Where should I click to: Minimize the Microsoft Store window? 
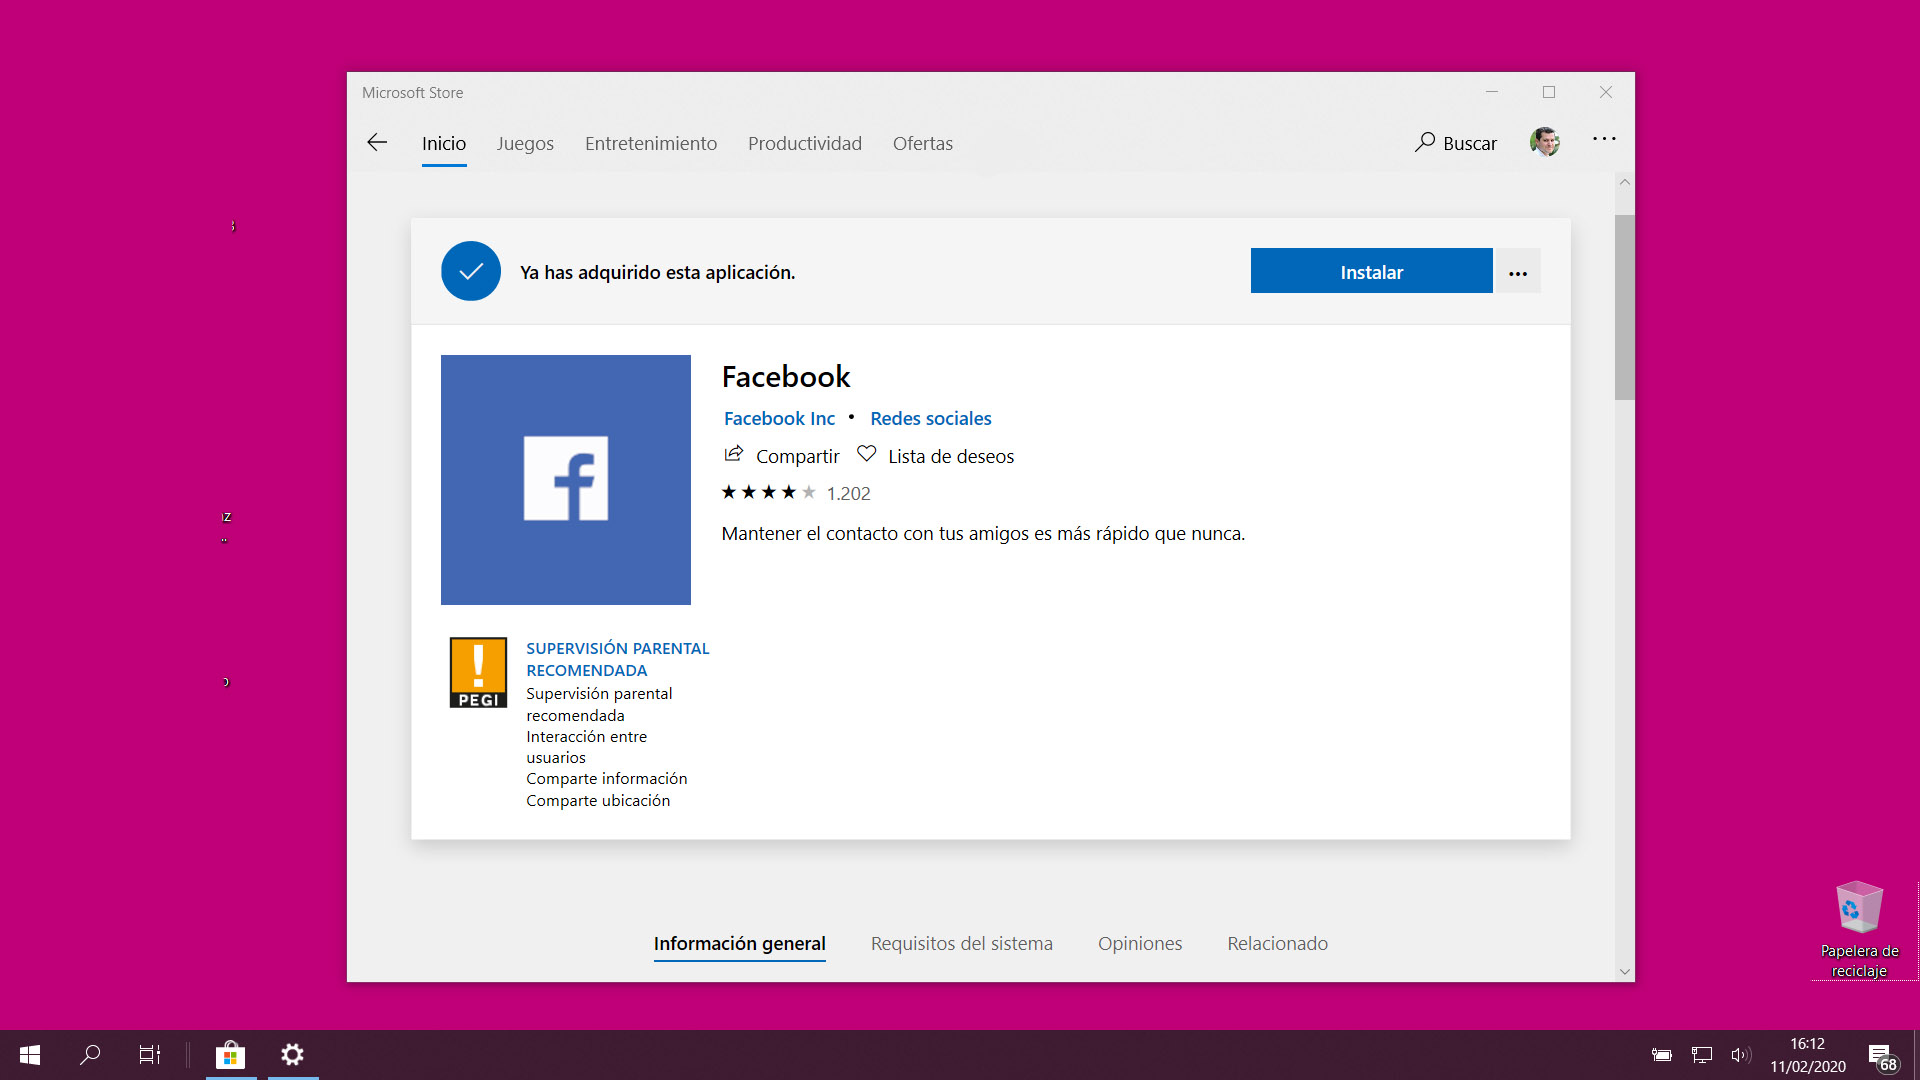[1492, 92]
